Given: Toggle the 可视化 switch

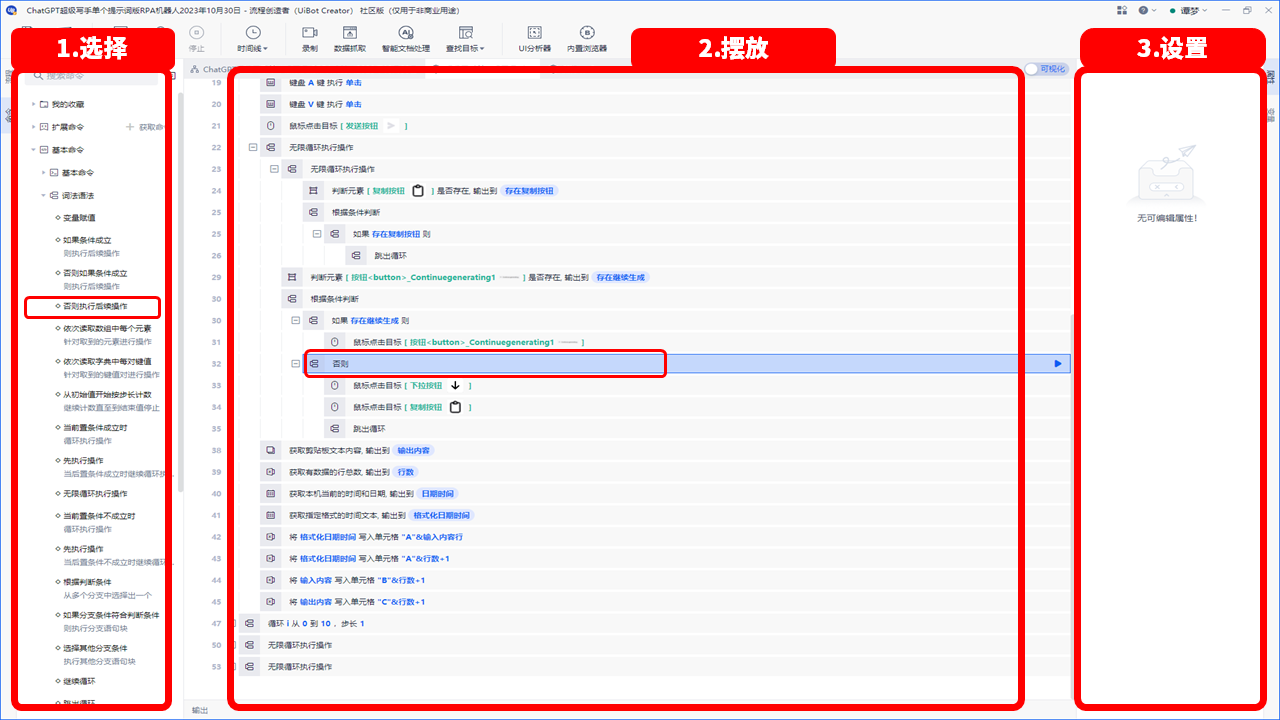Looking at the screenshot, I should pyautogui.click(x=1046, y=69).
